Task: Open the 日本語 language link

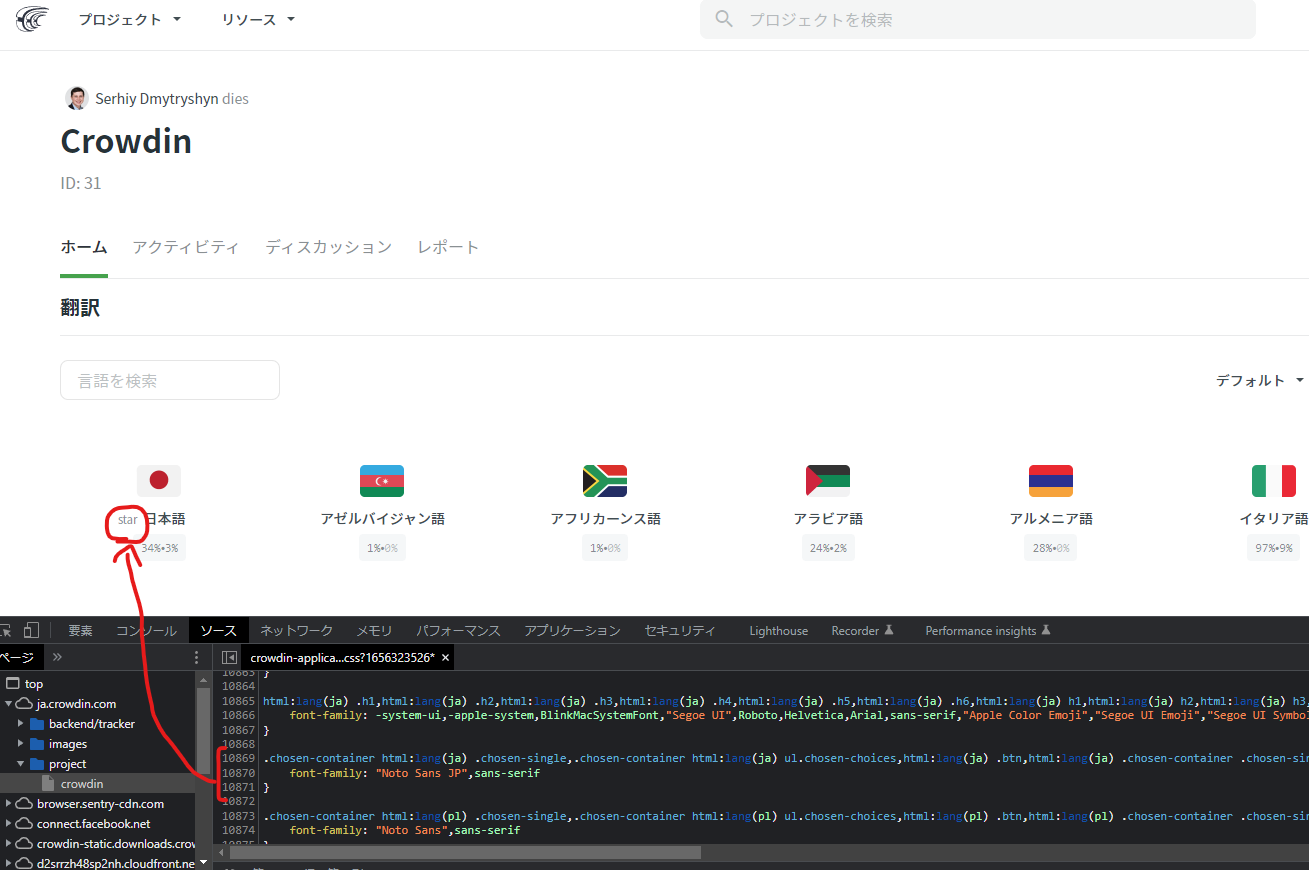Action: [165, 519]
